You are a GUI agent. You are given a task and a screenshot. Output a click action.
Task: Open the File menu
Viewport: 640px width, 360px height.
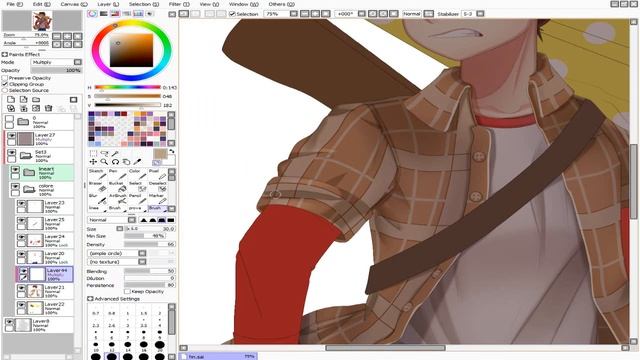click(x=14, y=4)
